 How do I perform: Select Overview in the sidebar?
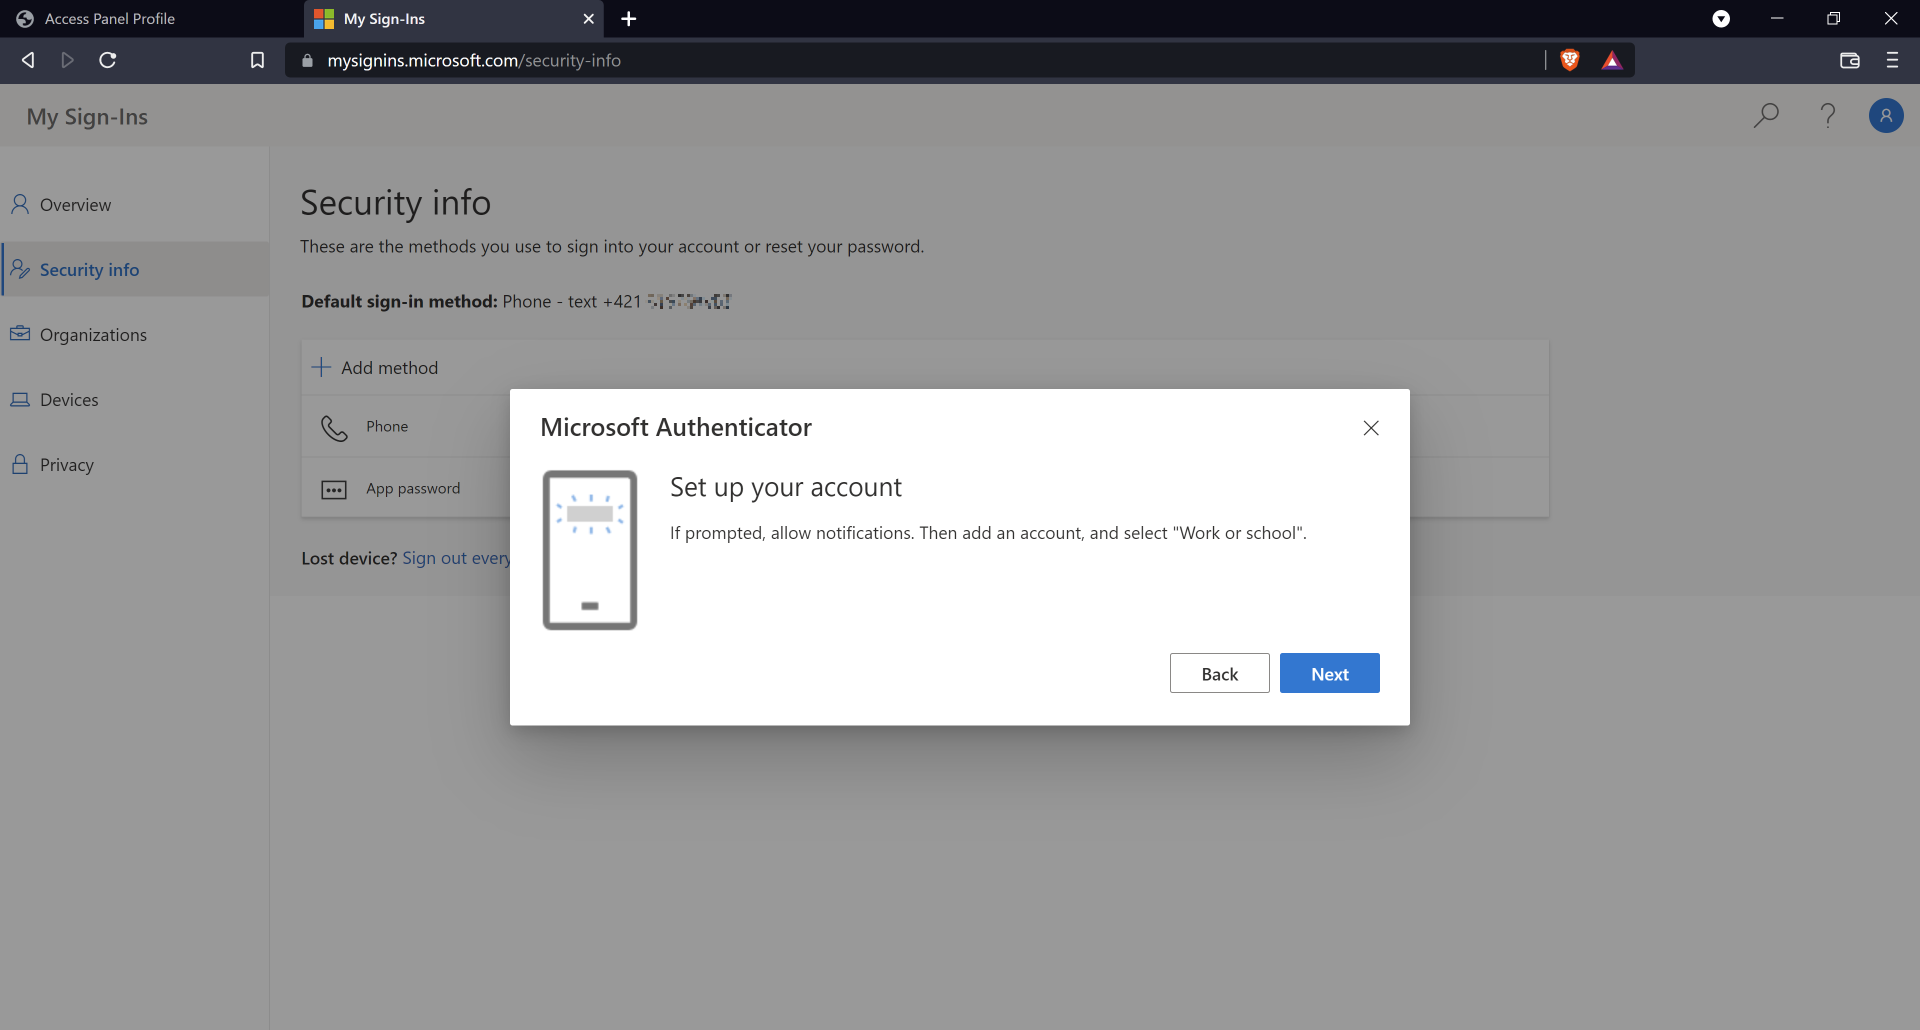click(75, 205)
